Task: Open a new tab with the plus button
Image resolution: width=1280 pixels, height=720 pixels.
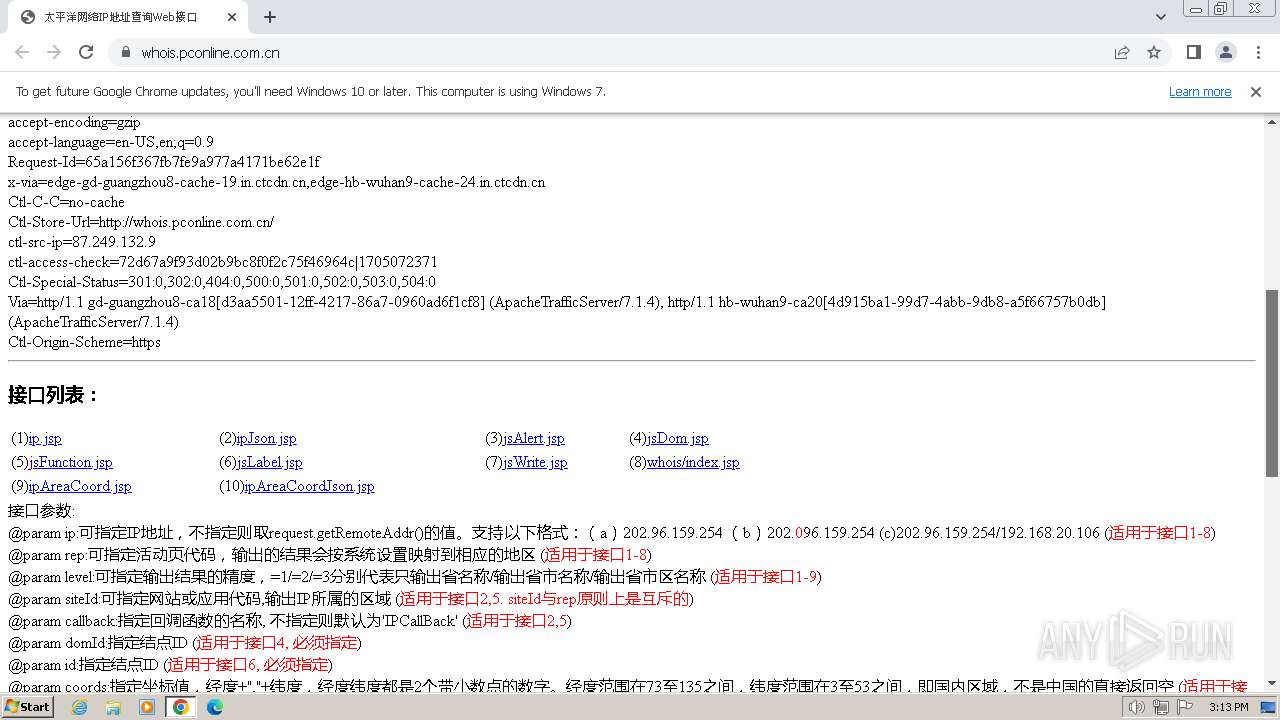Action: 270,17
